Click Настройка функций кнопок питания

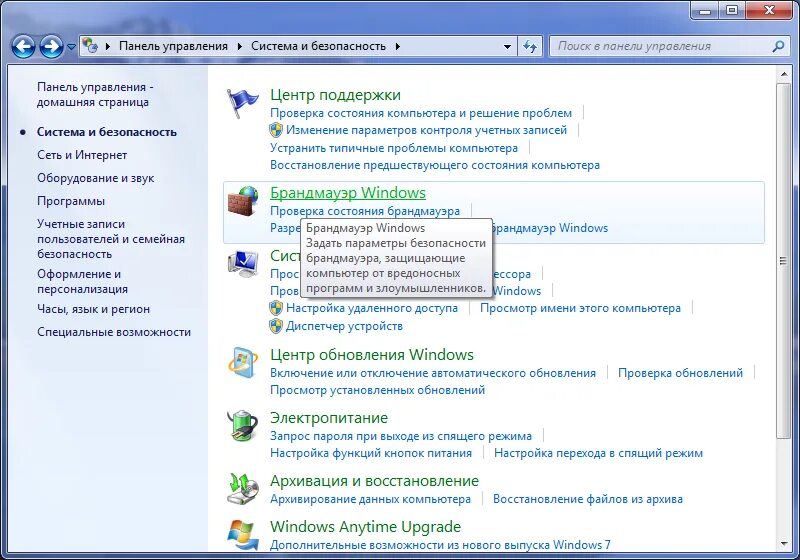coord(370,453)
